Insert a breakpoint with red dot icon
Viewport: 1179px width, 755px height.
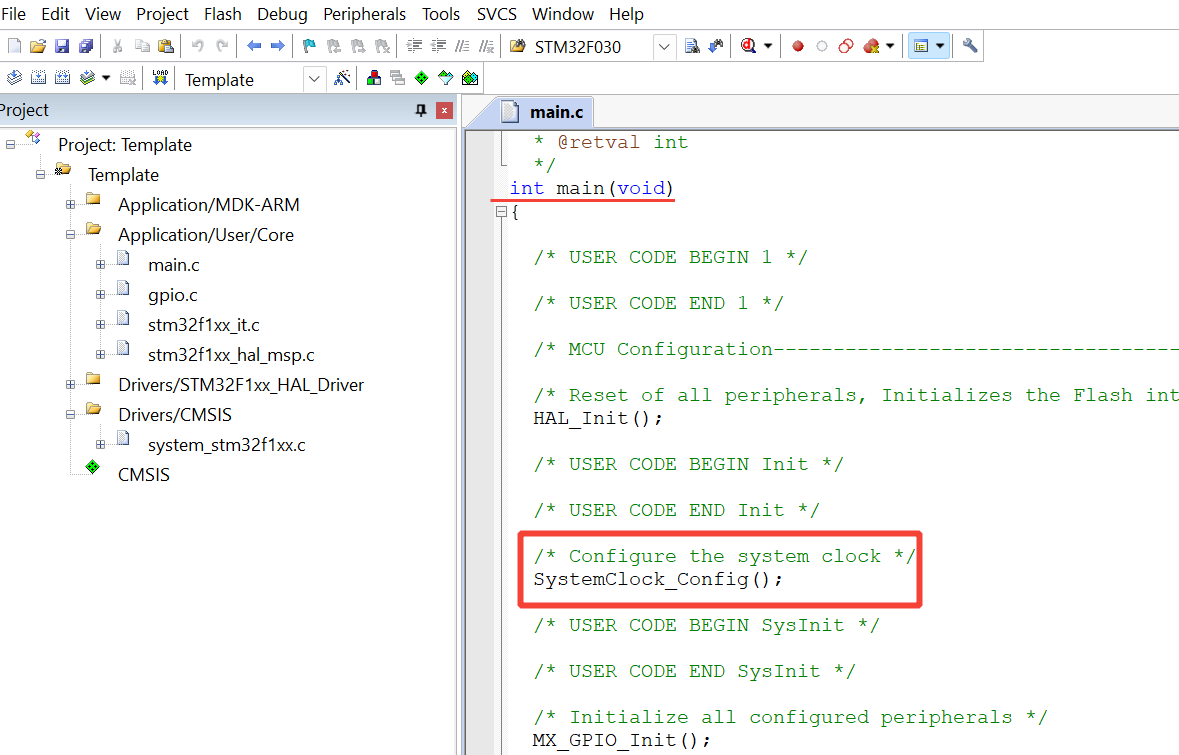[798, 46]
